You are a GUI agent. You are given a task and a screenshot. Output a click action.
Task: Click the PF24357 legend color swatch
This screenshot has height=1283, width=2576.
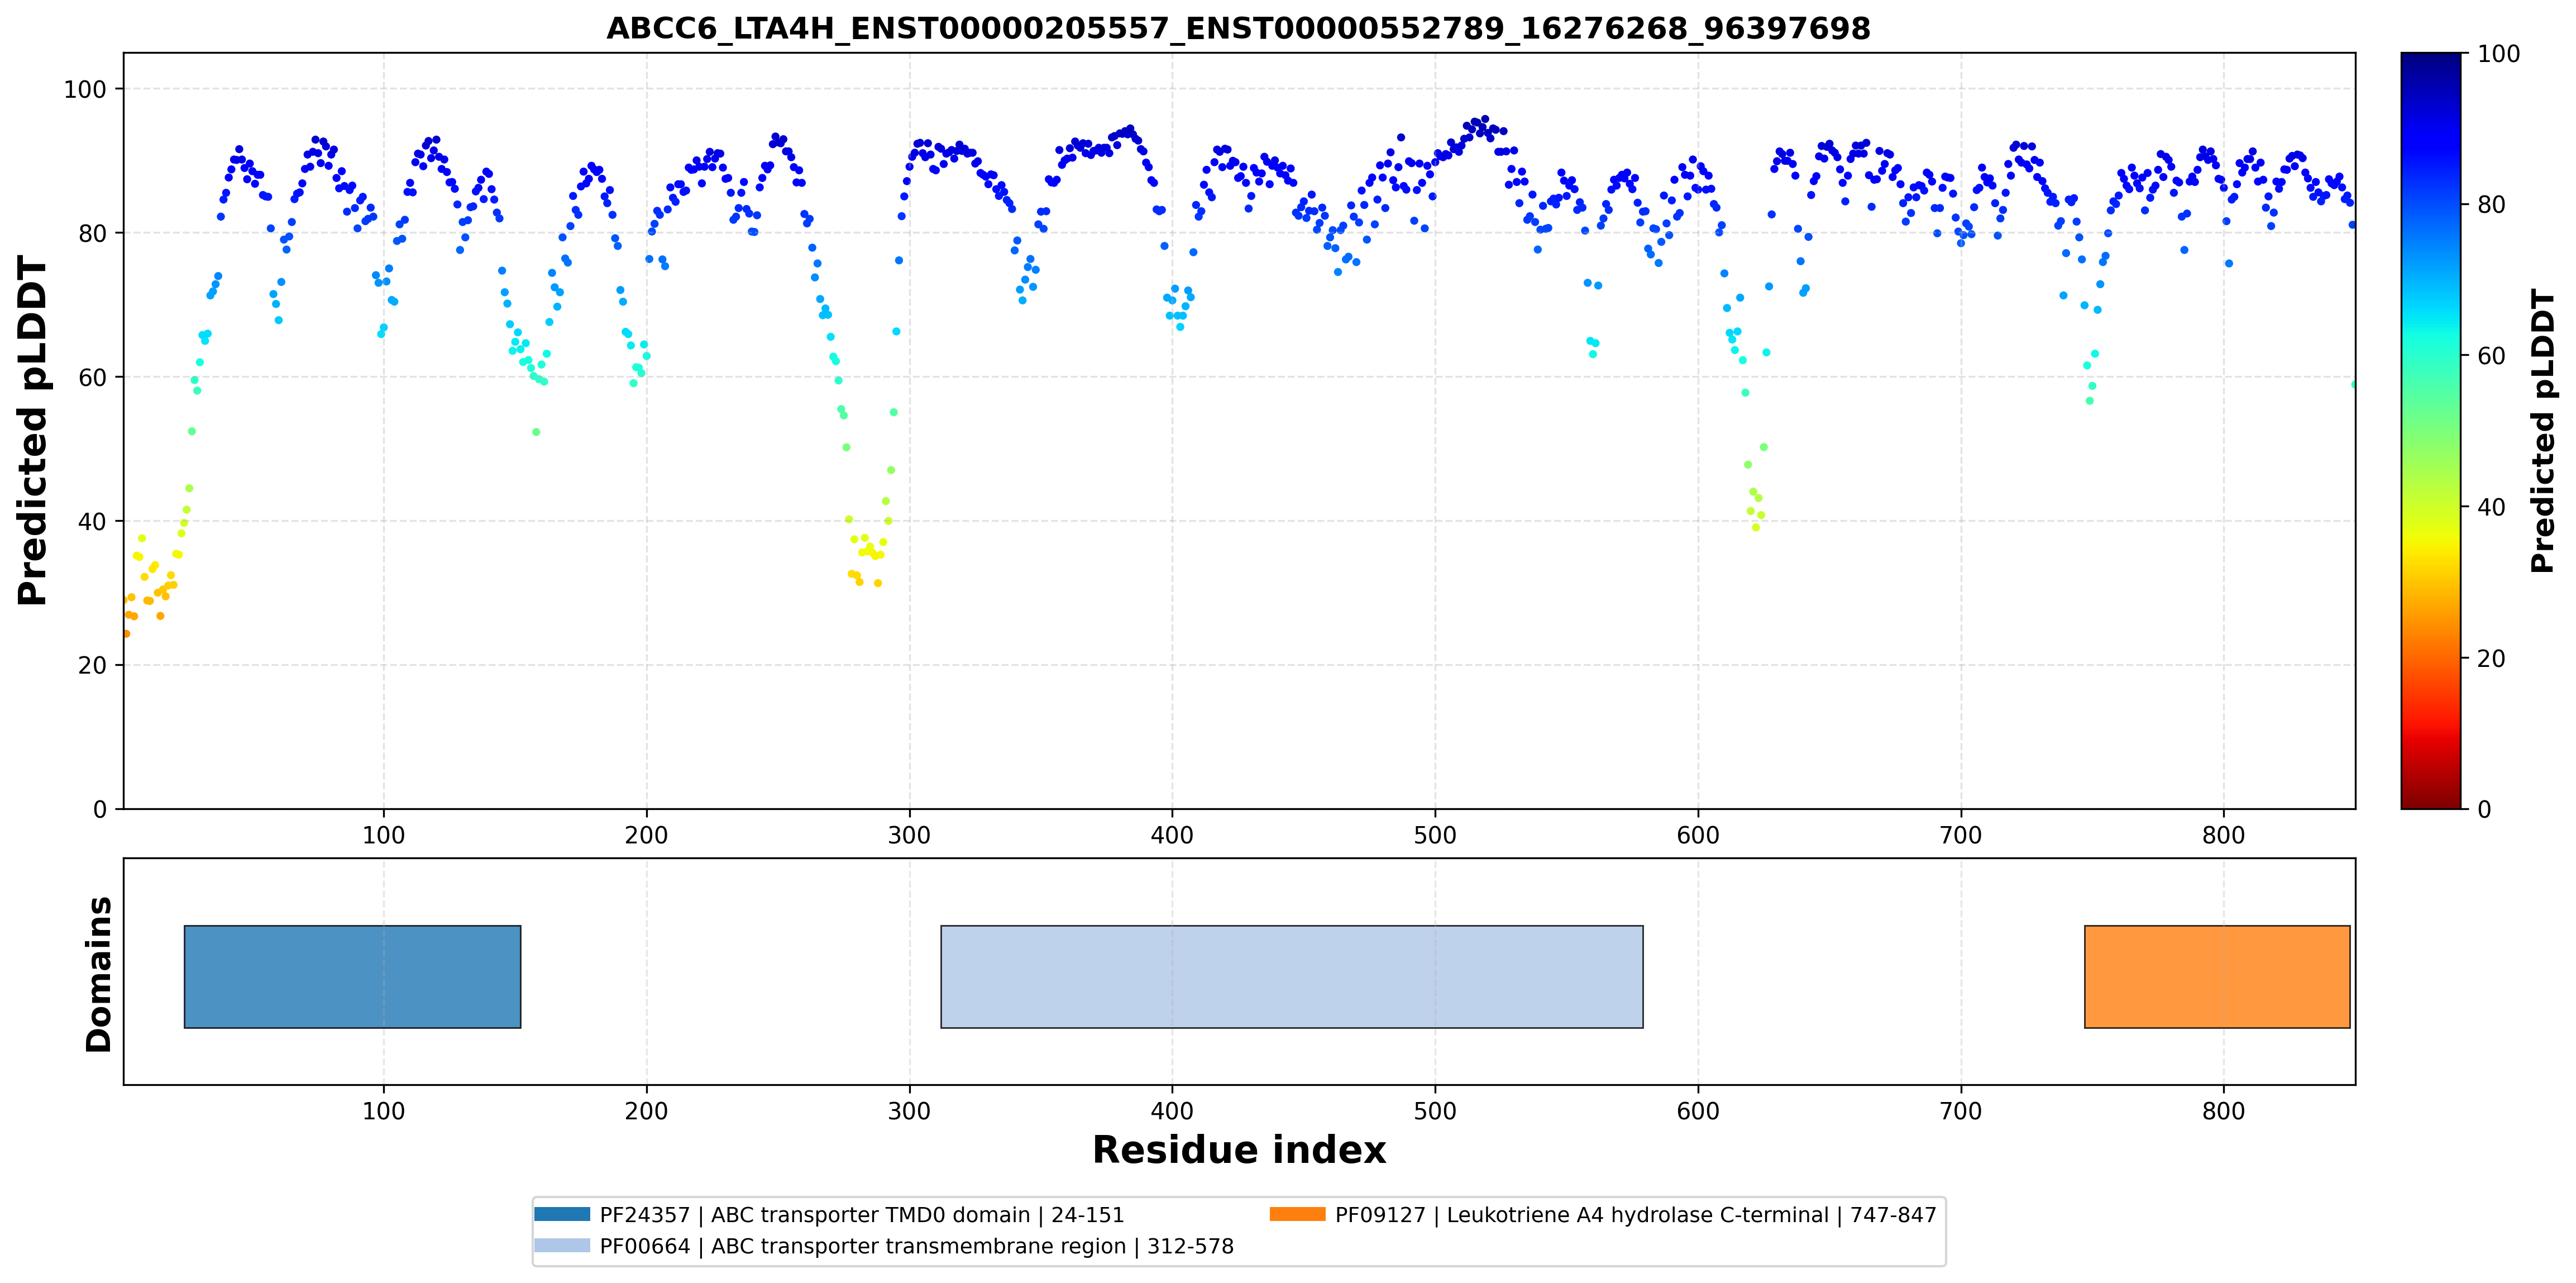(x=562, y=1214)
